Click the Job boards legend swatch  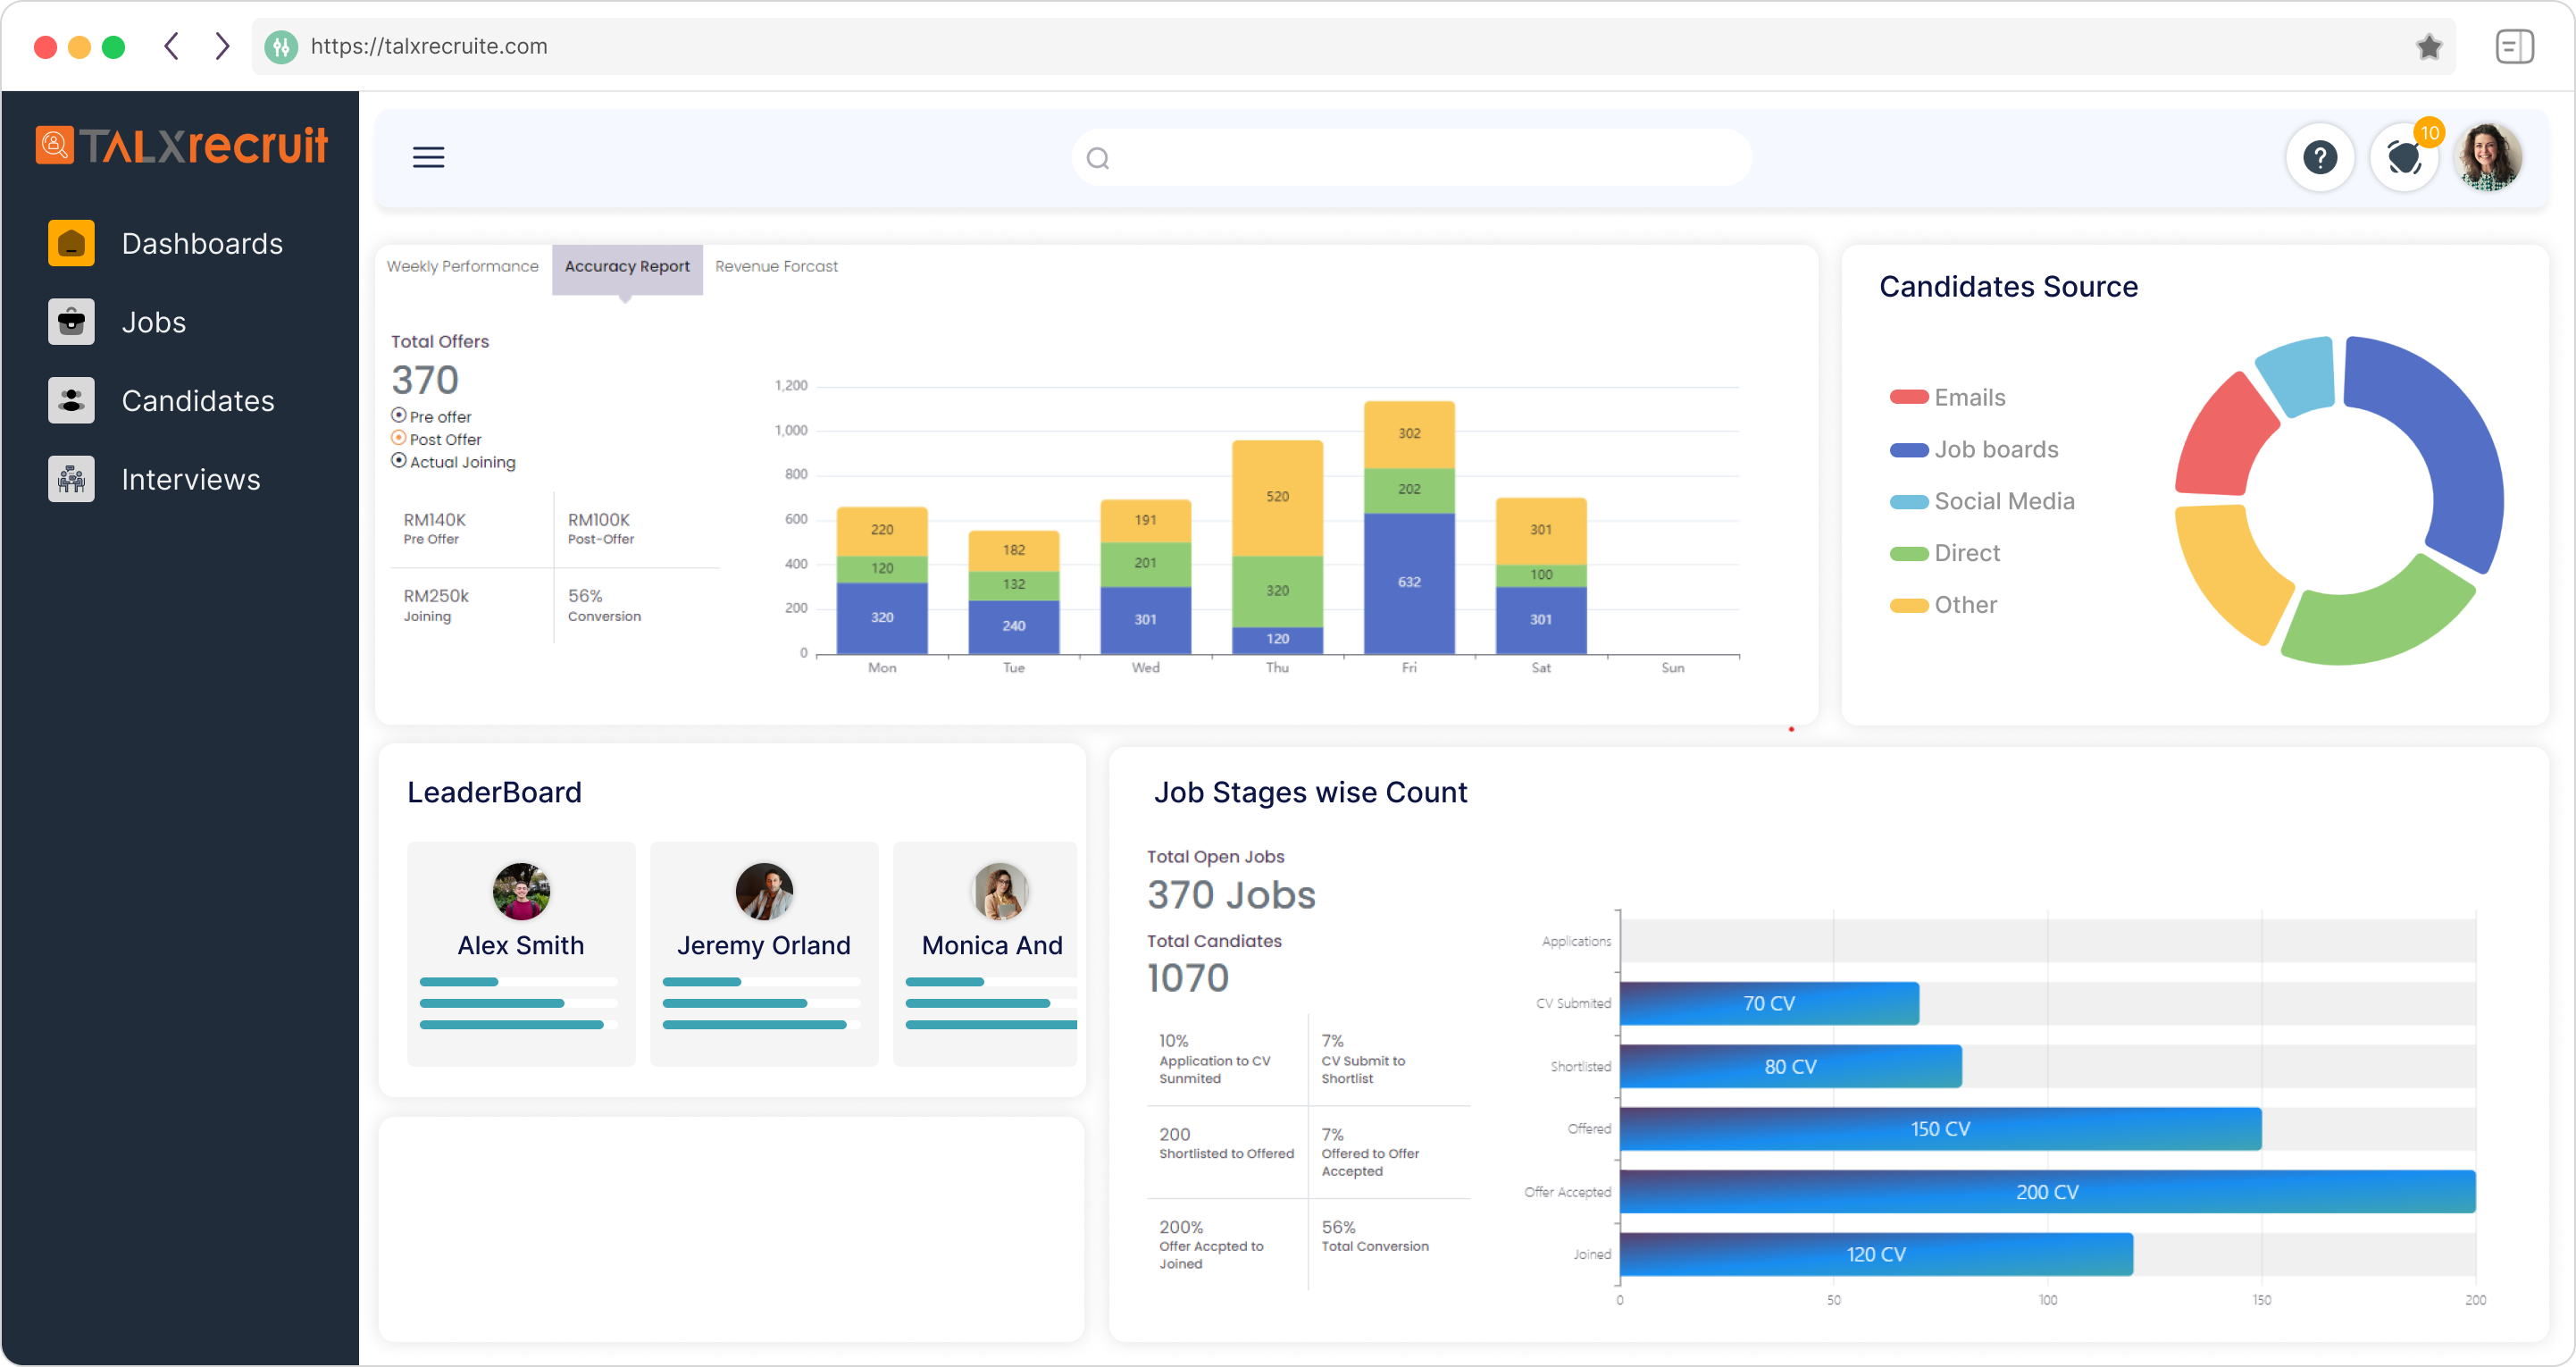[x=1908, y=450]
